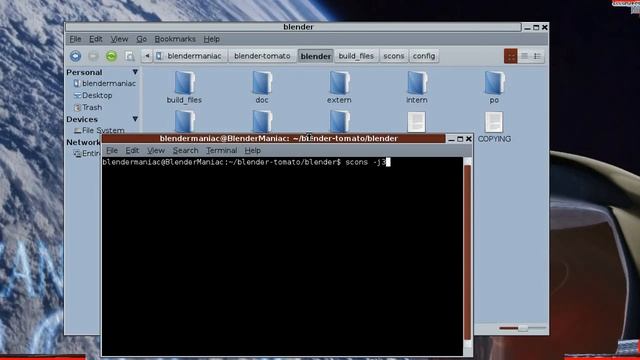
Task: Go back in file manager
Action: click(x=76, y=56)
